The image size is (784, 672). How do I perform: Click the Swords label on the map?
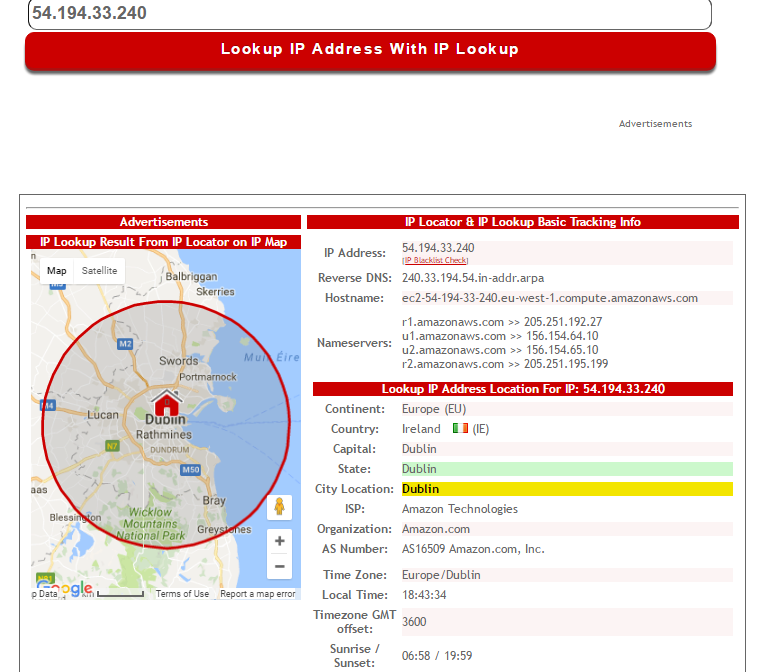tap(178, 360)
